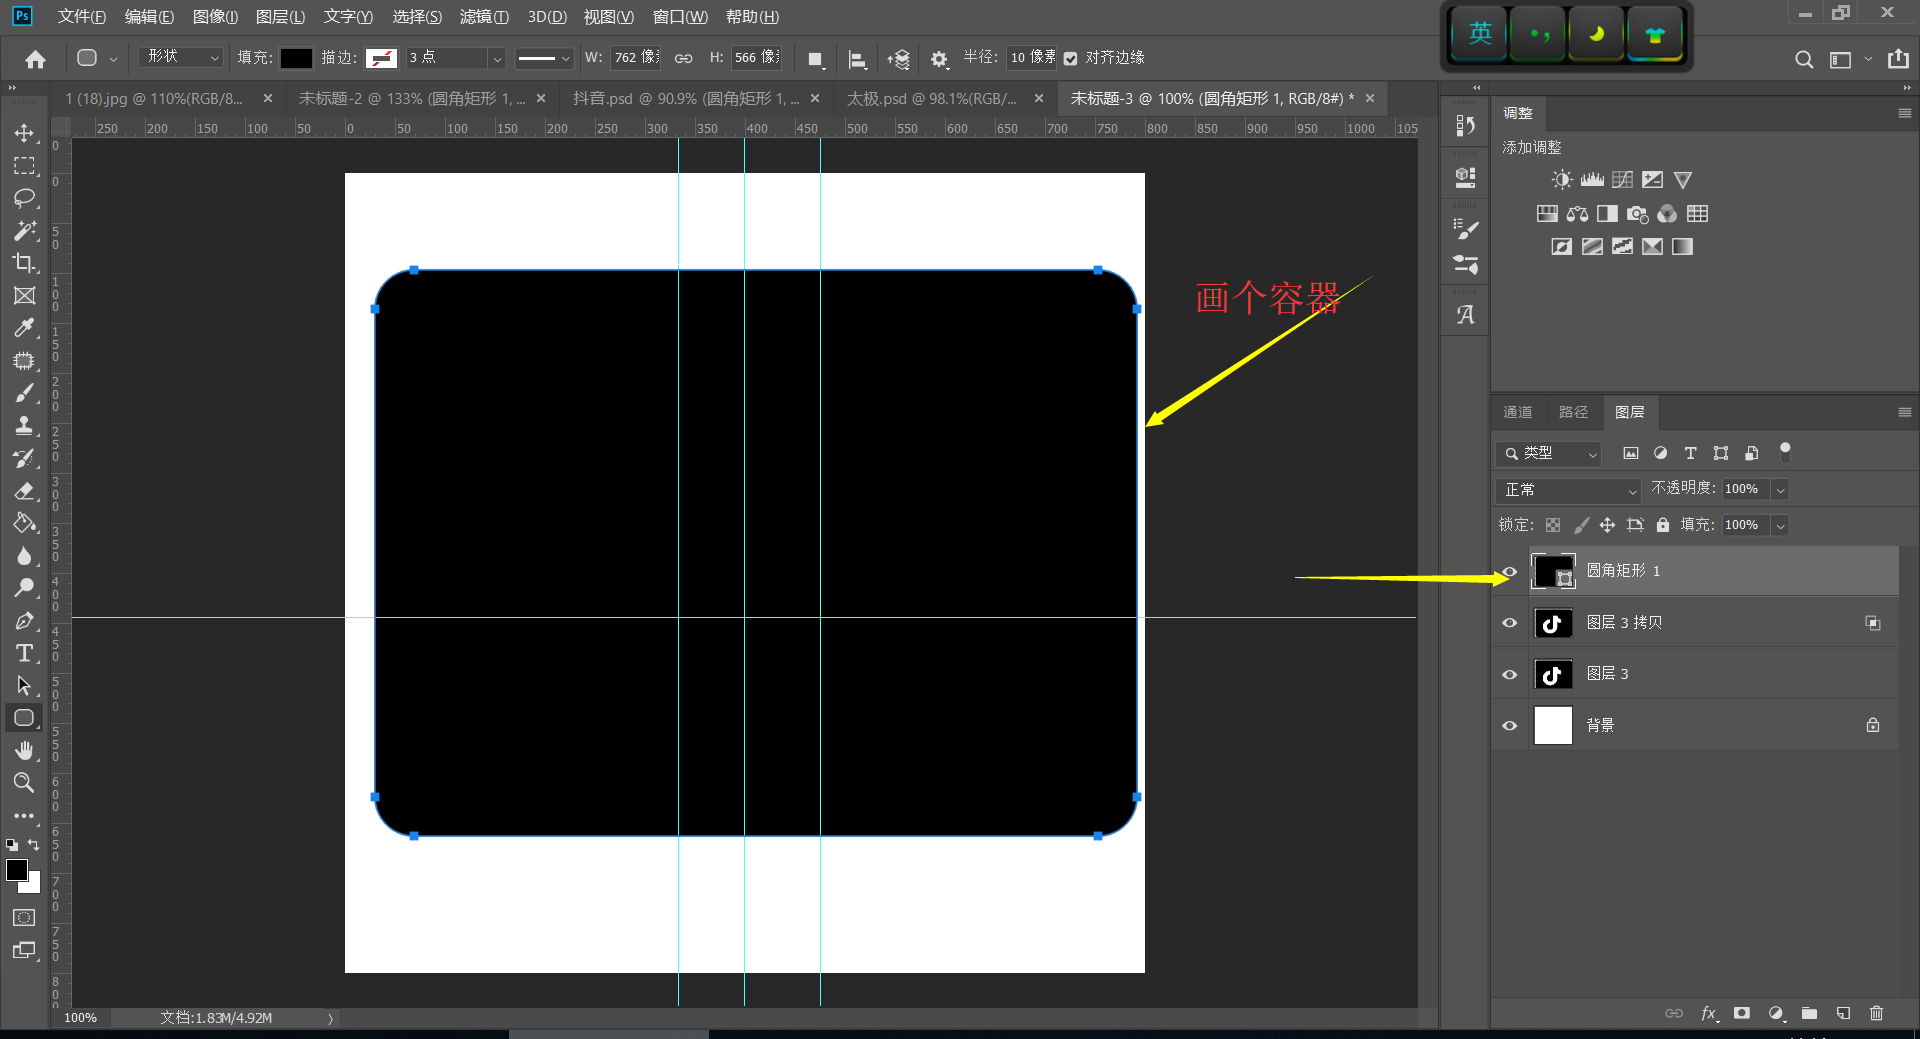The image size is (1920, 1039).
Task: Add a layer mask
Action: tap(1742, 1013)
